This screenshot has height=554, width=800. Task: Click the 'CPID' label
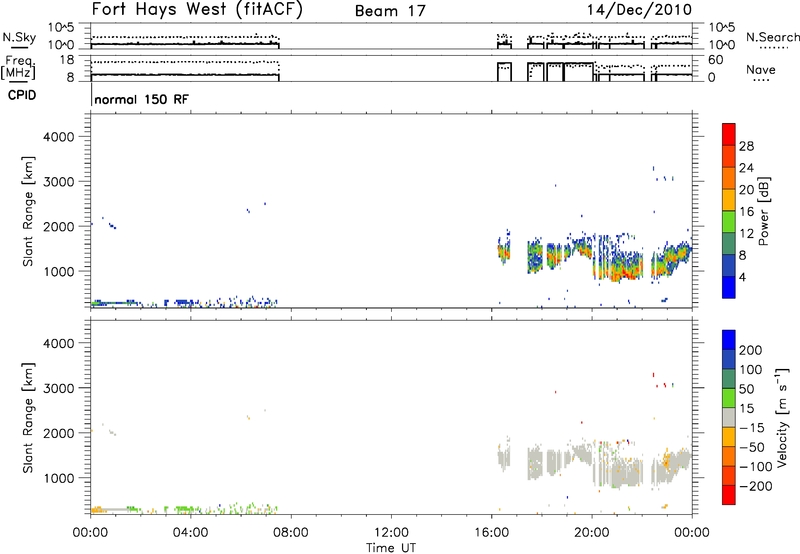click(22, 95)
